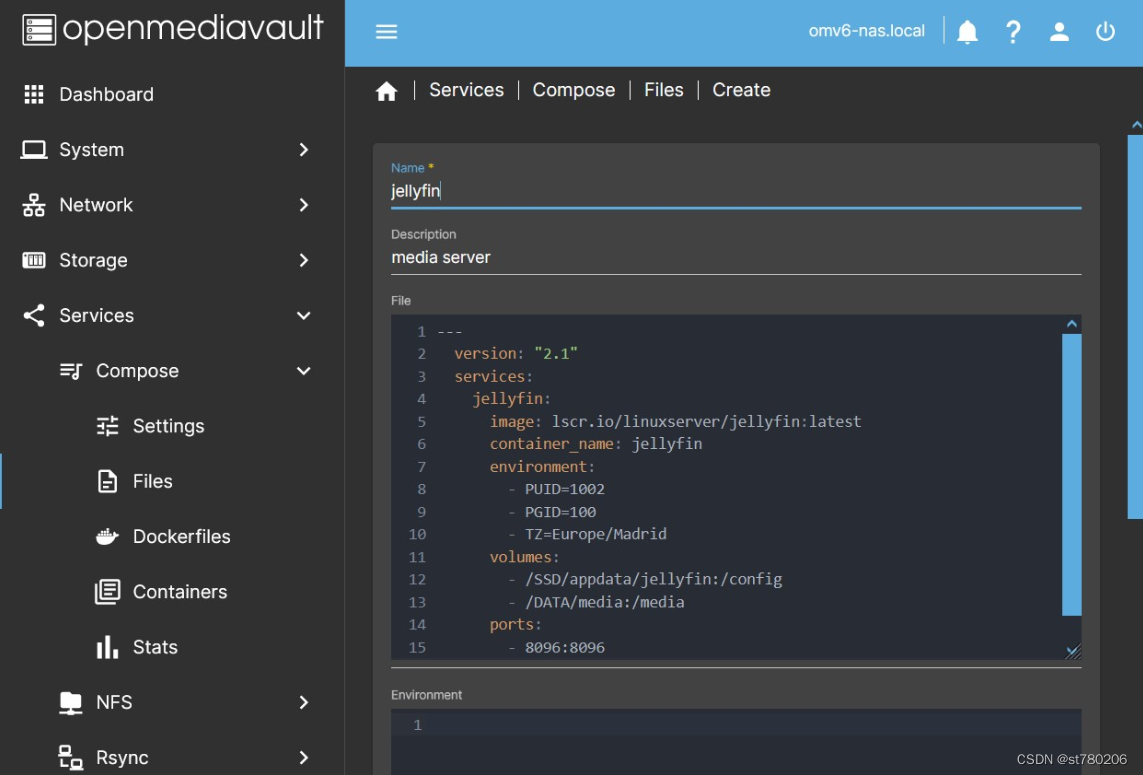Screen dimensions: 1143x775
Task: Click Services breadcrumb link
Action: coord(467,90)
